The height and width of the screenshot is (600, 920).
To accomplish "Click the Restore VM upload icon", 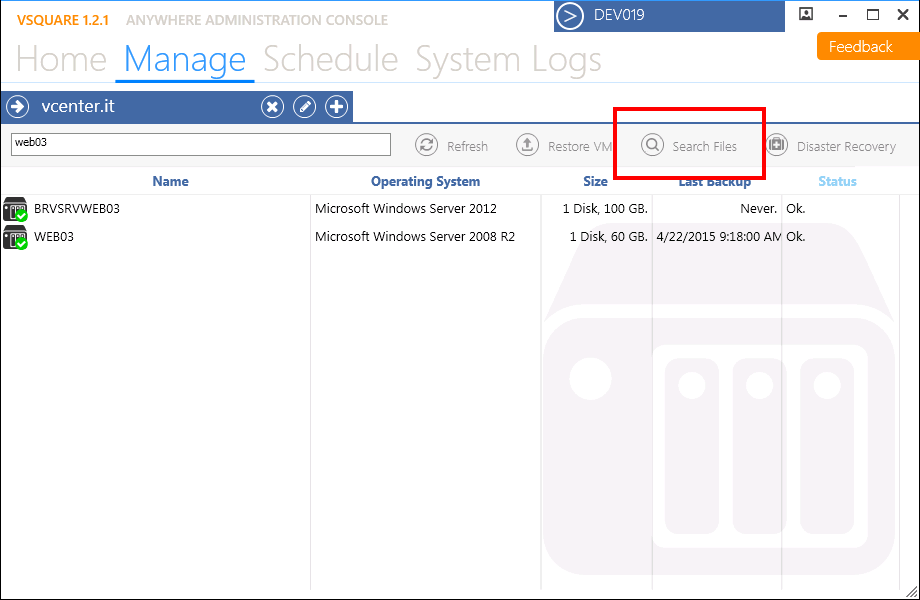I will point(527,145).
